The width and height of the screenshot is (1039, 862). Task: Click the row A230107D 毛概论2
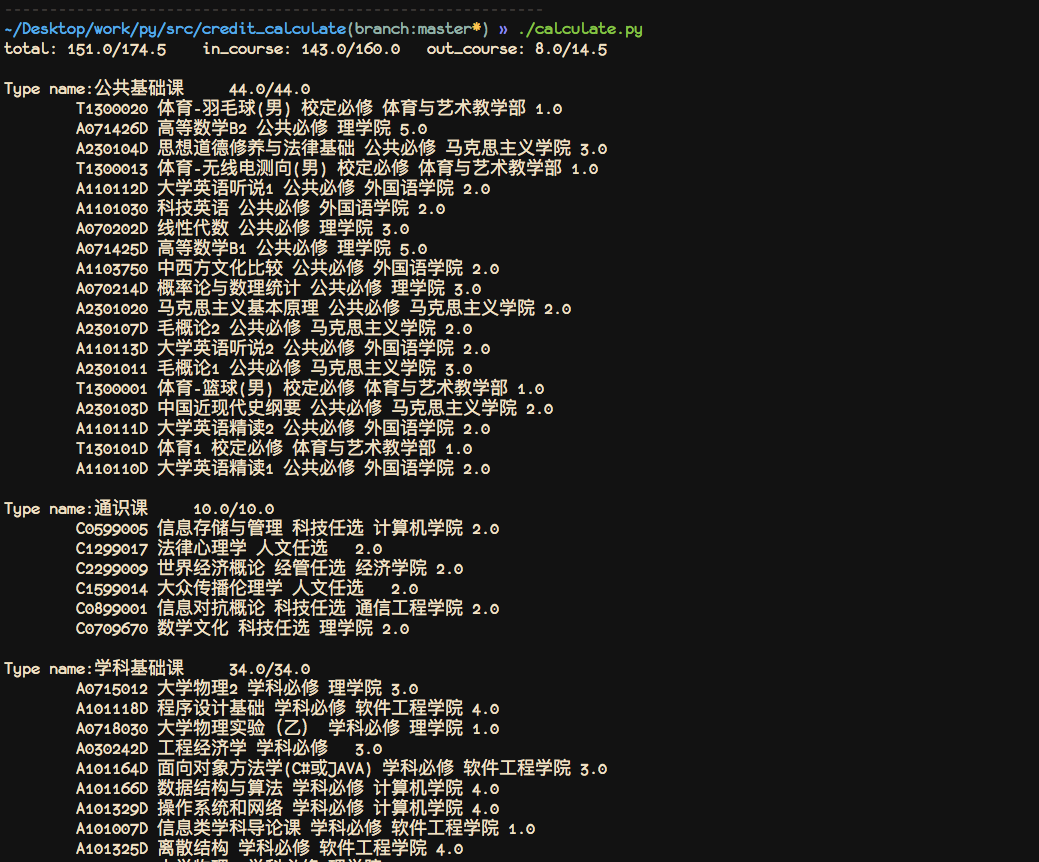tap(274, 329)
